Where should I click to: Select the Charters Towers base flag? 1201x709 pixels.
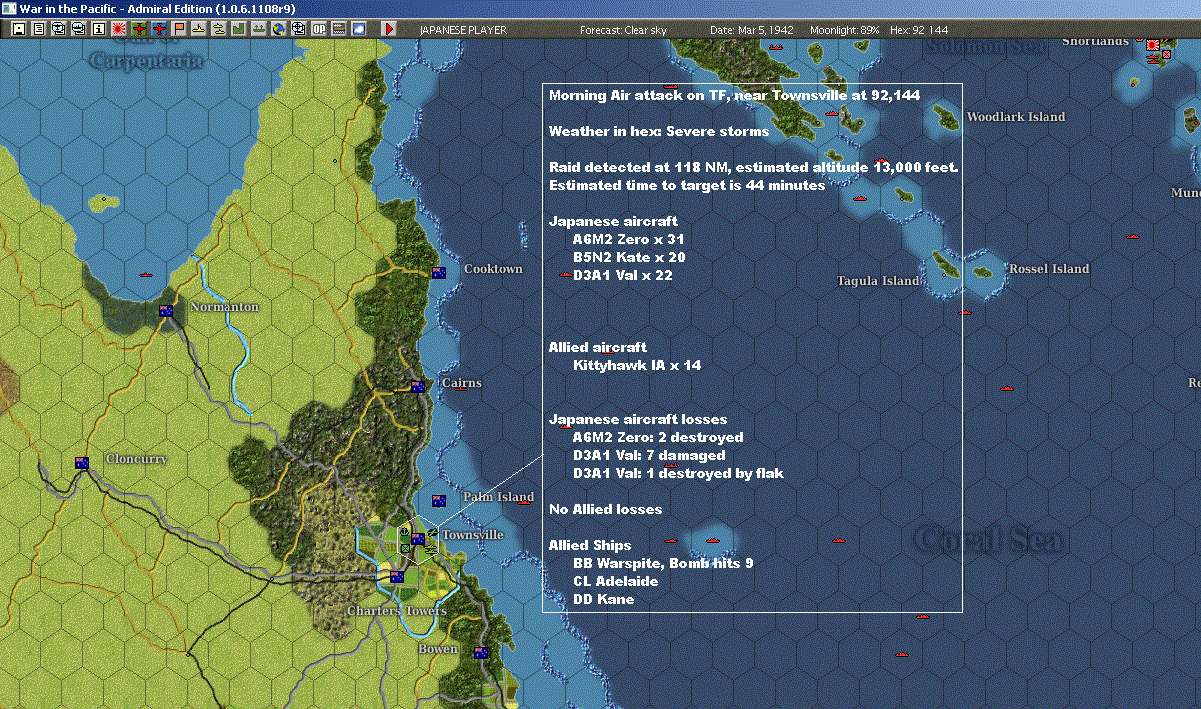click(x=397, y=577)
